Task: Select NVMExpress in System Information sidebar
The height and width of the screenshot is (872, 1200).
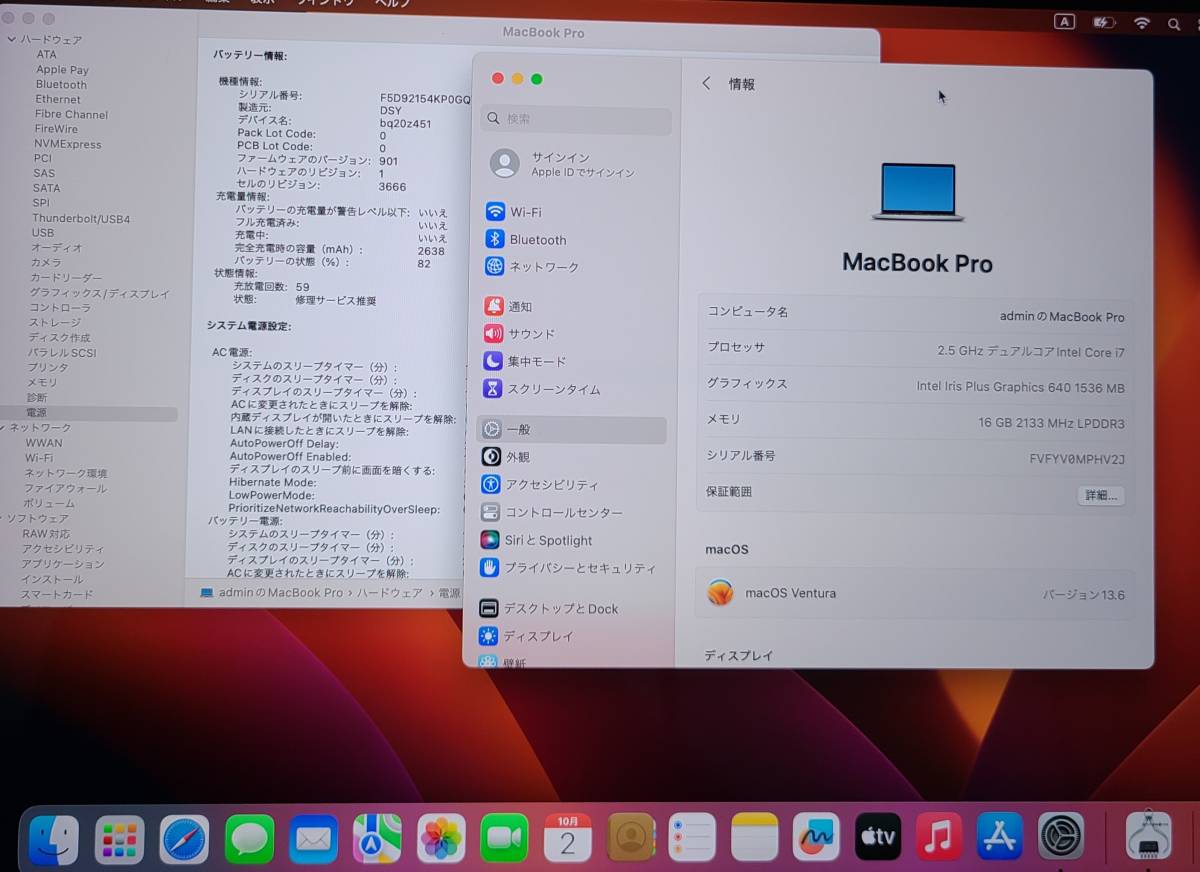Action: pyautogui.click(x=68, y=144)
